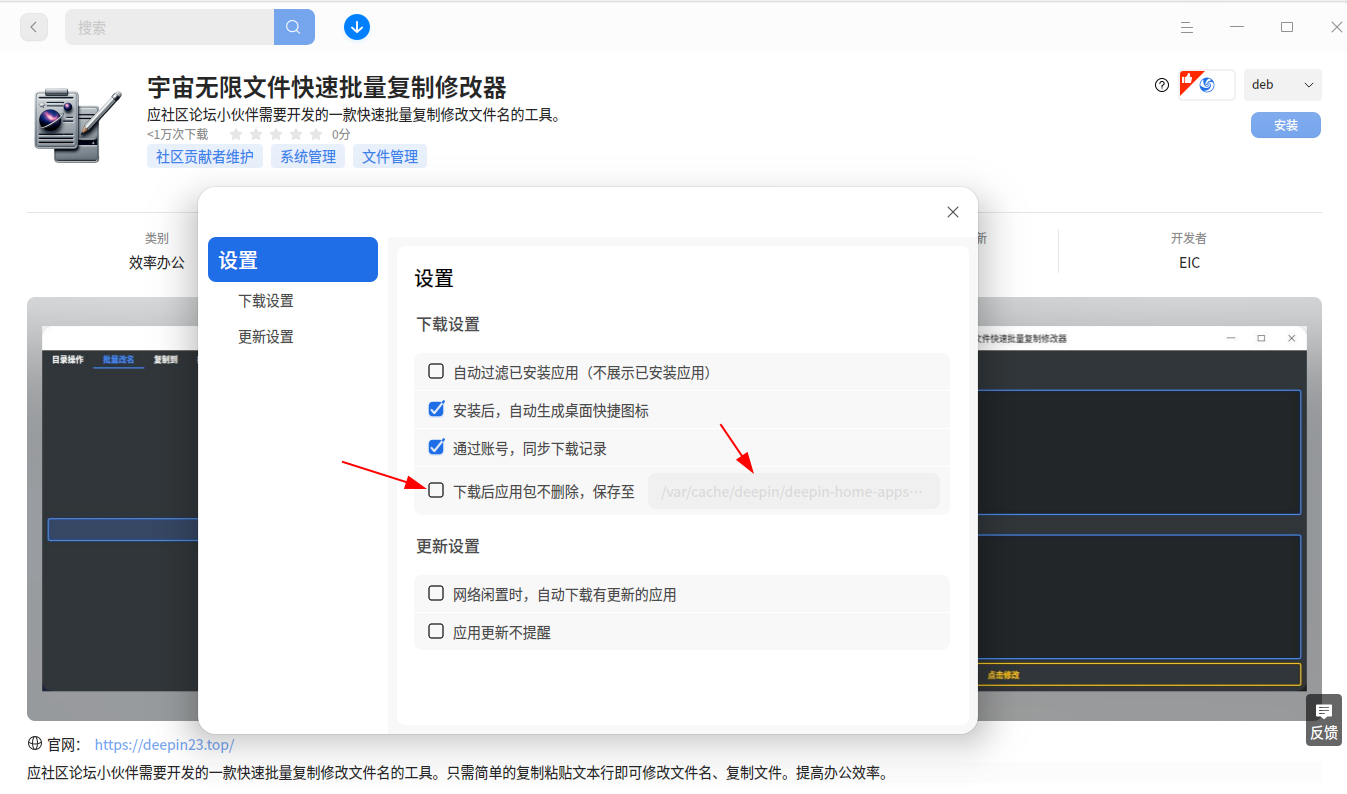The image size is (1347, 794).
Task: Click the 系统管理 tag
Action: [x=308, y=156]
